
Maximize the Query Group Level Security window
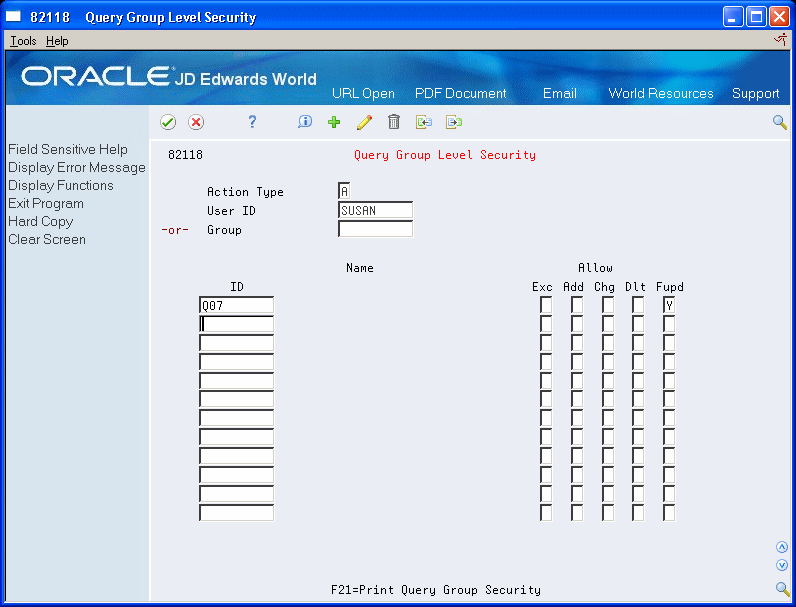(756, 17)
